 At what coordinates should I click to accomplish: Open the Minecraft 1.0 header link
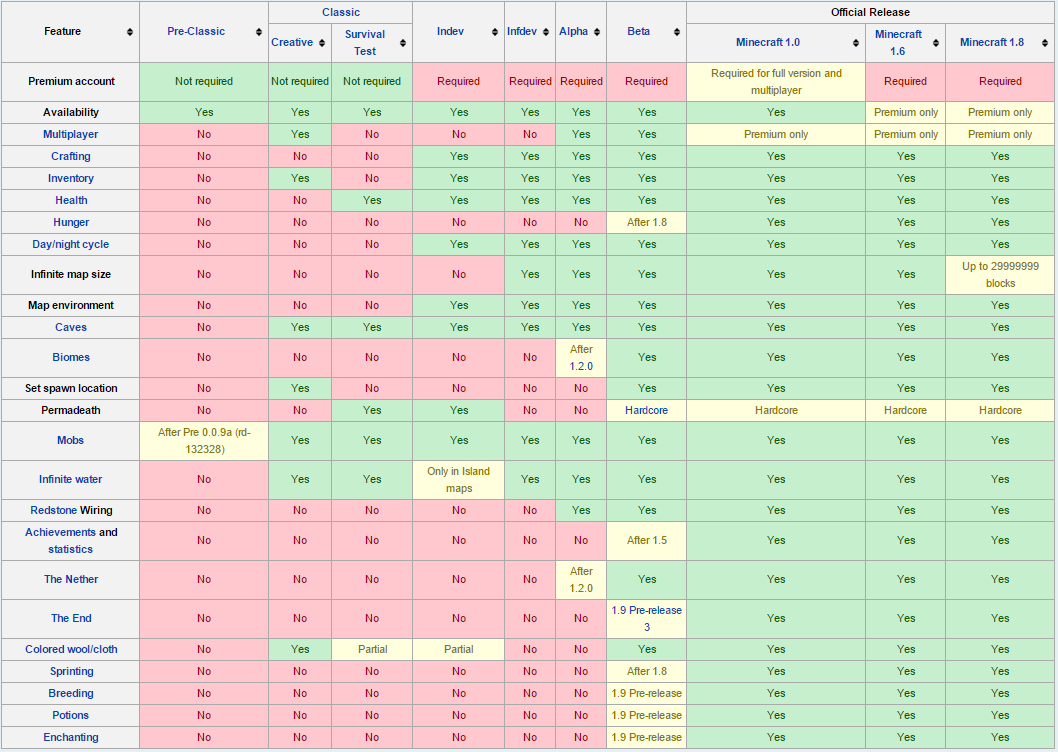[768, 42]
